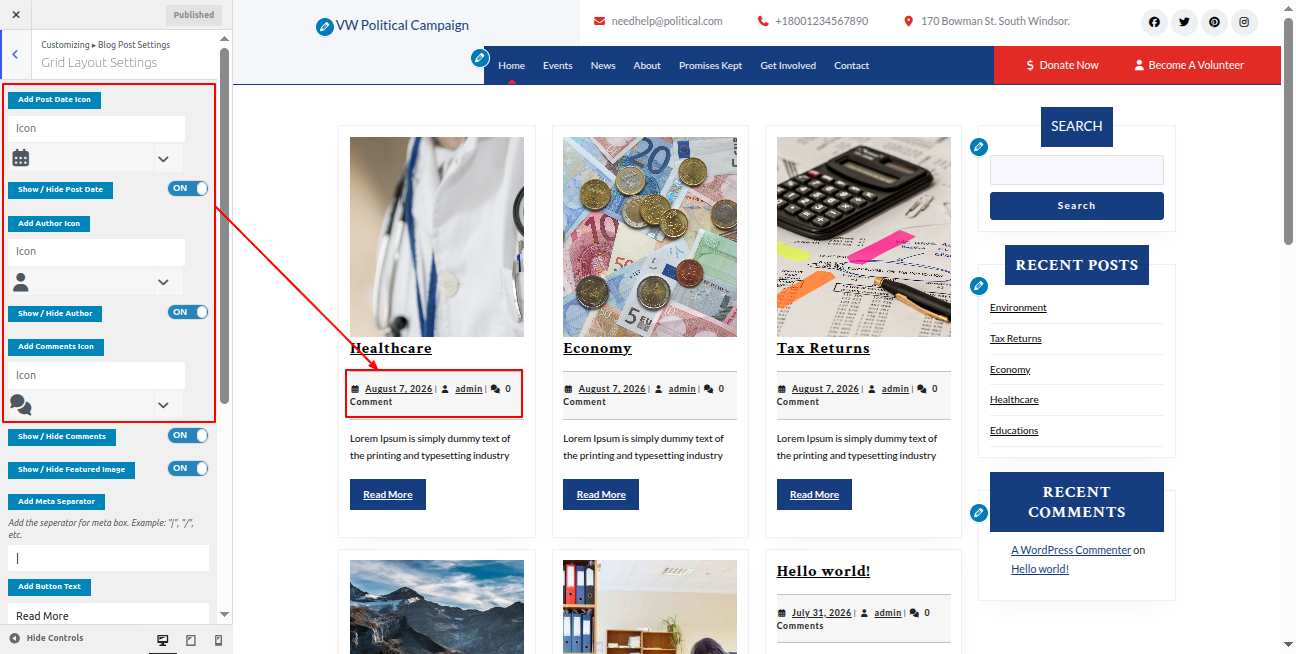1296x654 pixels.
Task: Click the pencil edit icon beside site title
Action: point(324,26)
